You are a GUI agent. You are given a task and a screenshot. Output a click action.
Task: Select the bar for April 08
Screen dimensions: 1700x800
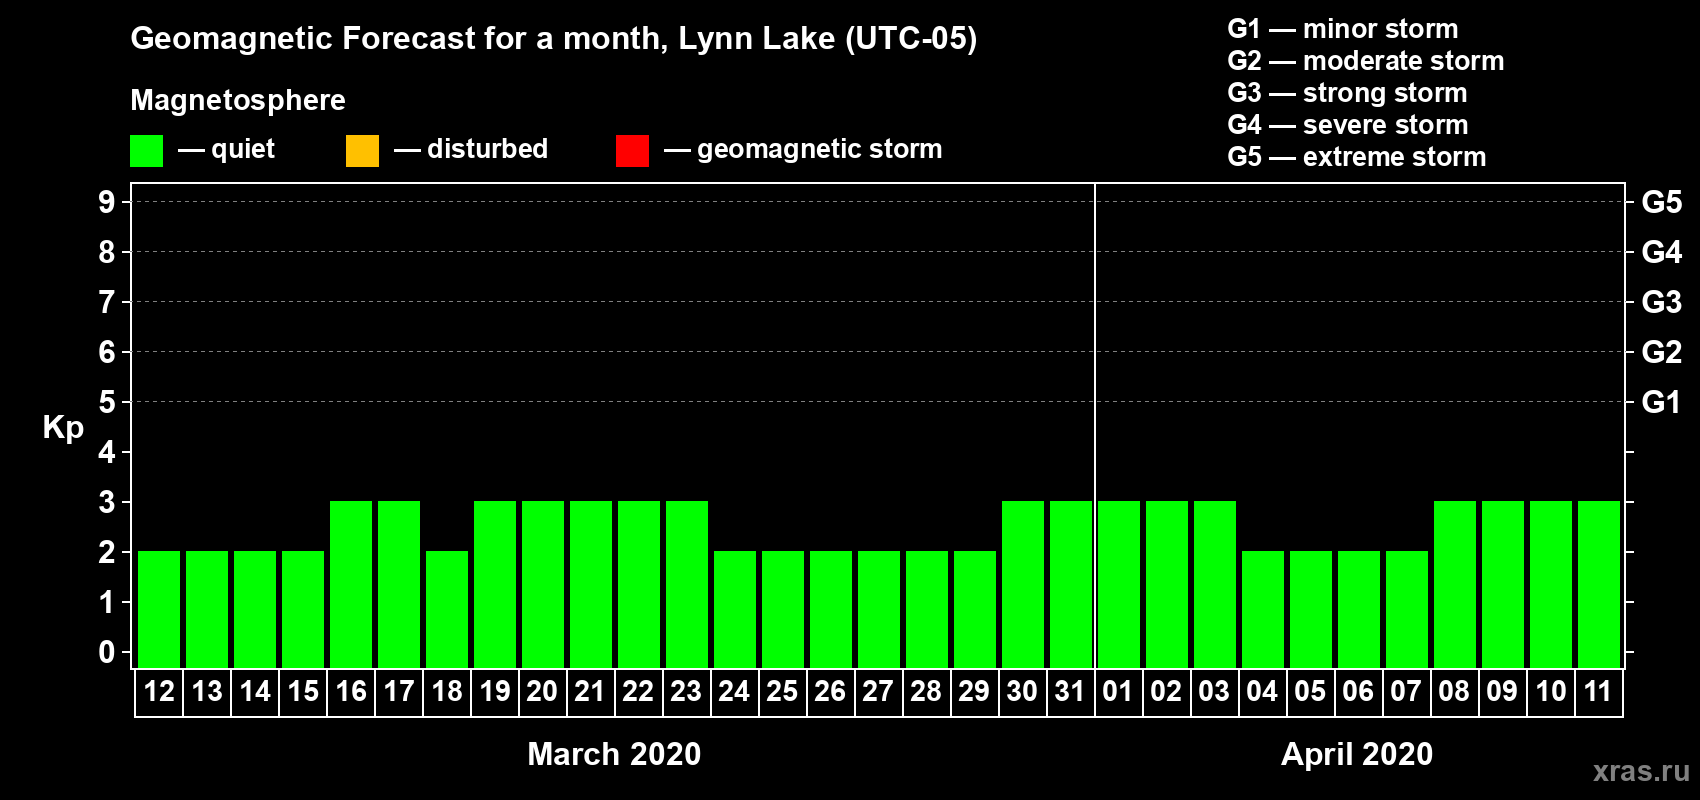tap(1455, 584)
